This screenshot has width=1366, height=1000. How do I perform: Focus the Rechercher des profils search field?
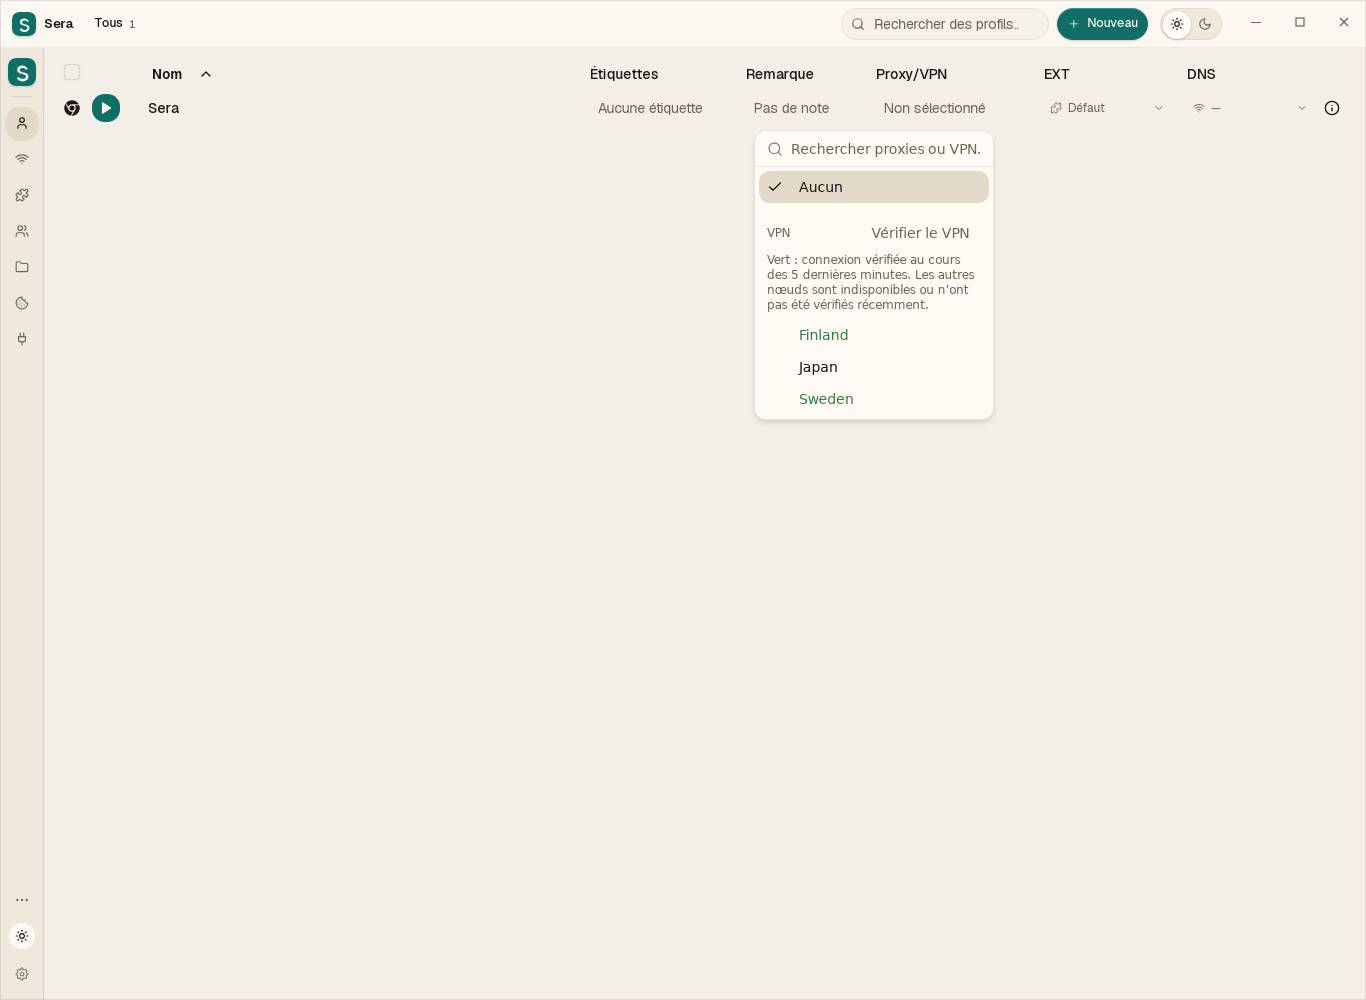click(945, 24)
